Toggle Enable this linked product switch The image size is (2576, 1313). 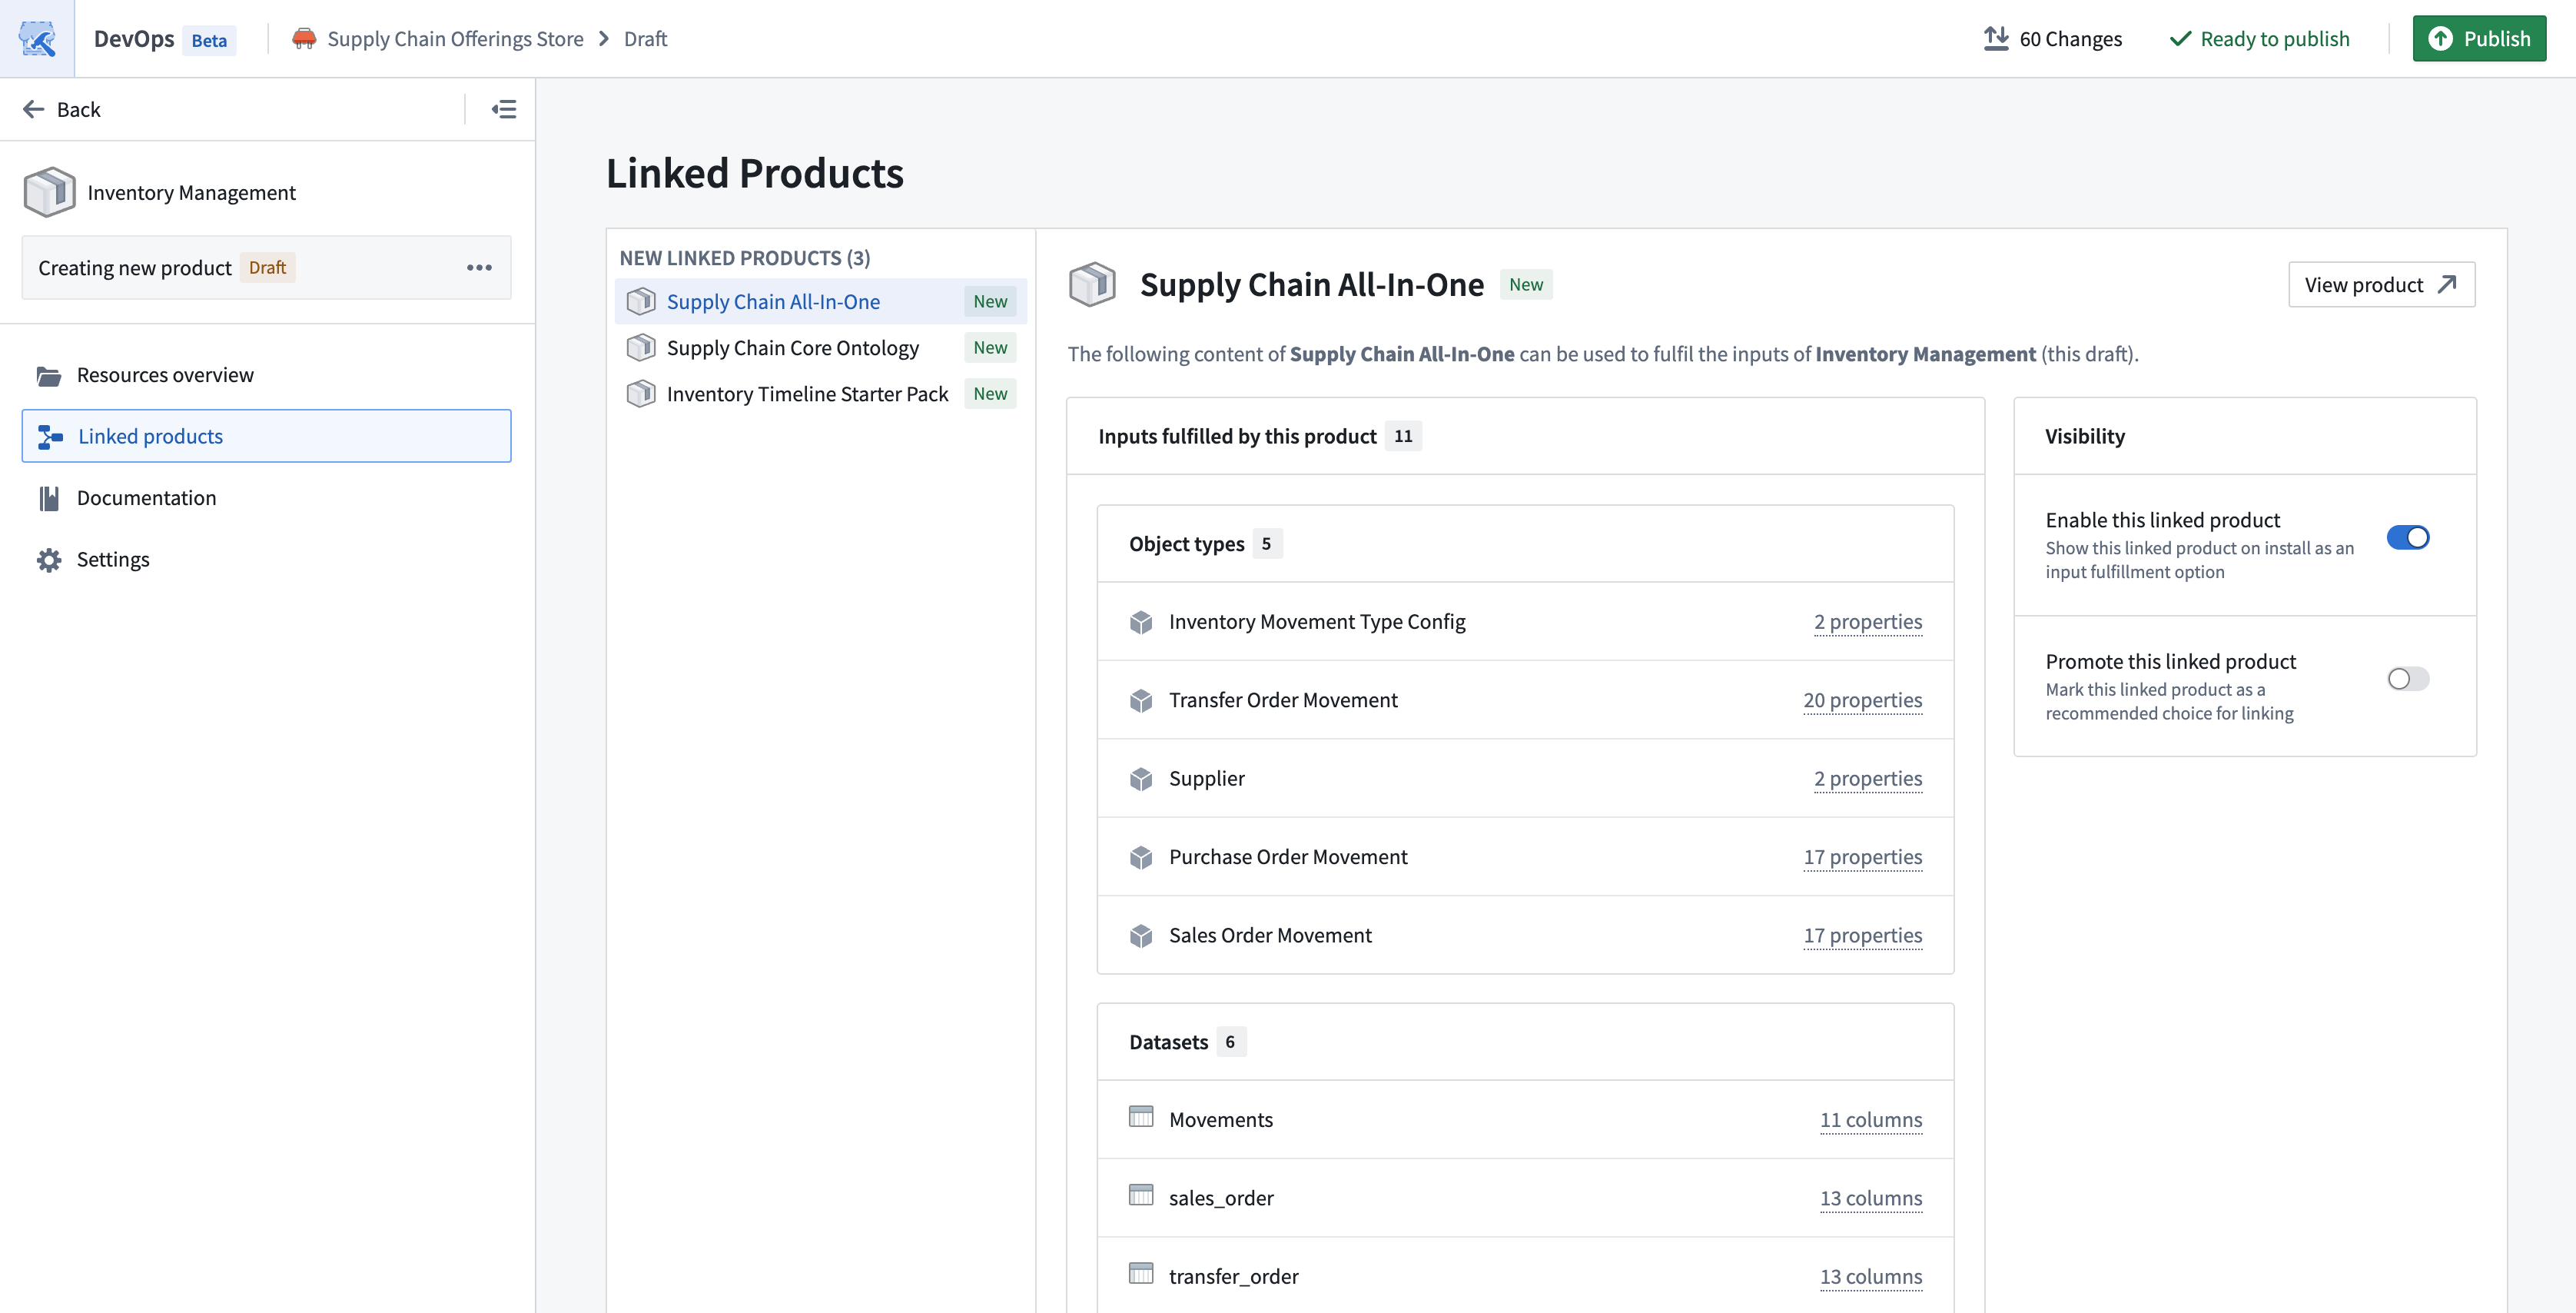click(2407, 538)
